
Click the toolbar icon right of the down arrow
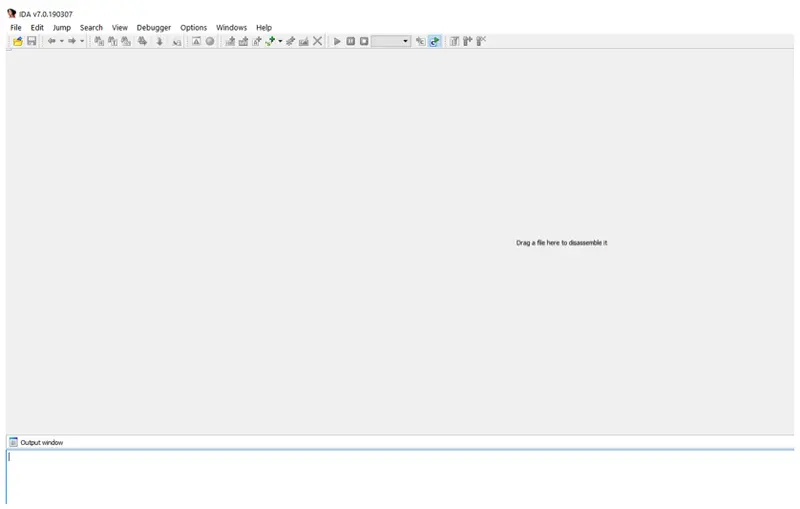pyautogui.click(x=177, y=42)
